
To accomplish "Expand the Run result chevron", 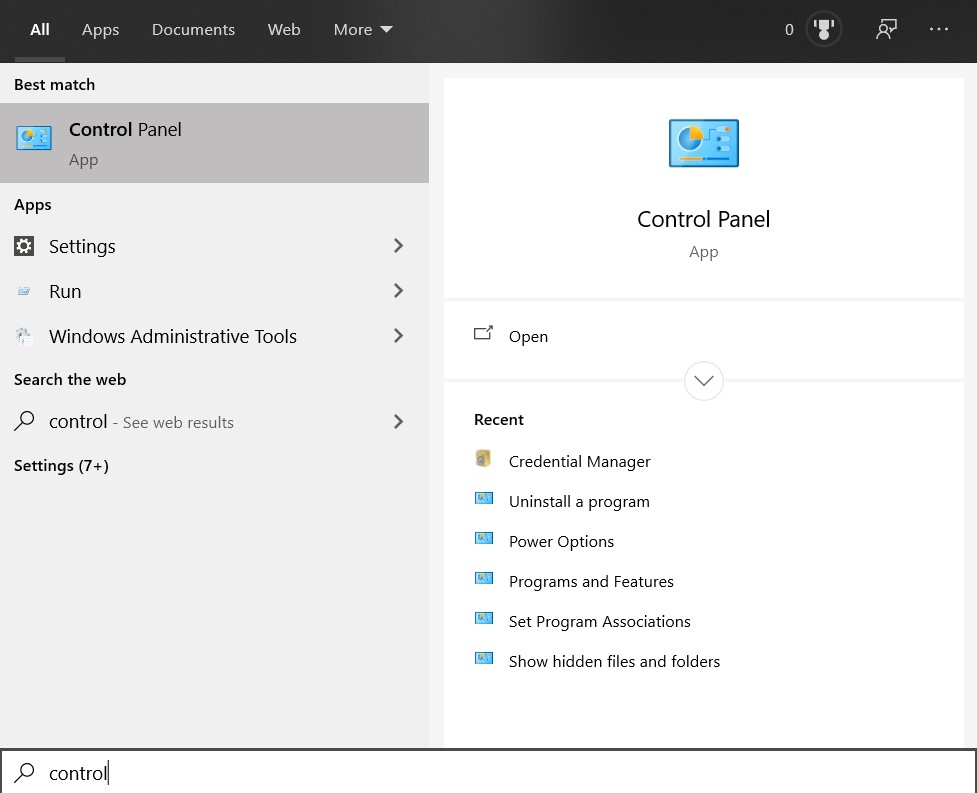I will pos(398,291).
